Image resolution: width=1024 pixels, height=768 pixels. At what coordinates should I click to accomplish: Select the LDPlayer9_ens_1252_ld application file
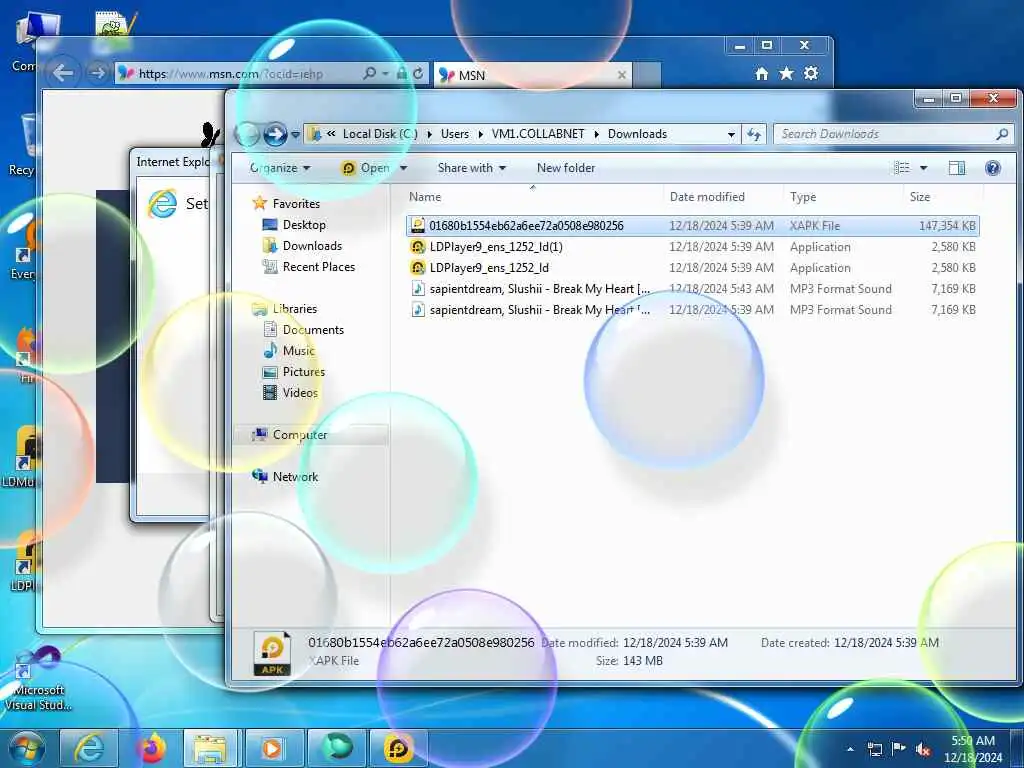692,268
